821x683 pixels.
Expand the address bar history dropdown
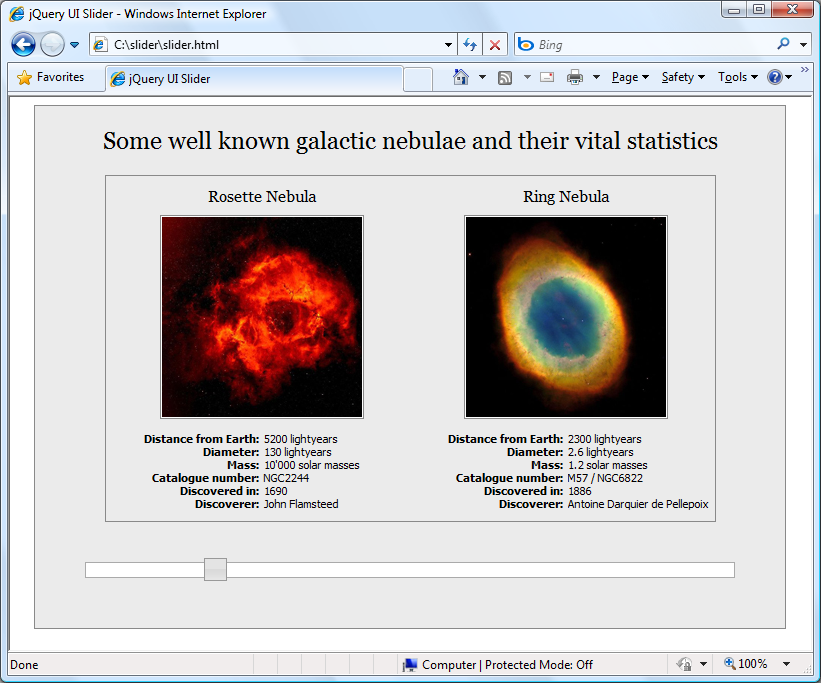448,45
